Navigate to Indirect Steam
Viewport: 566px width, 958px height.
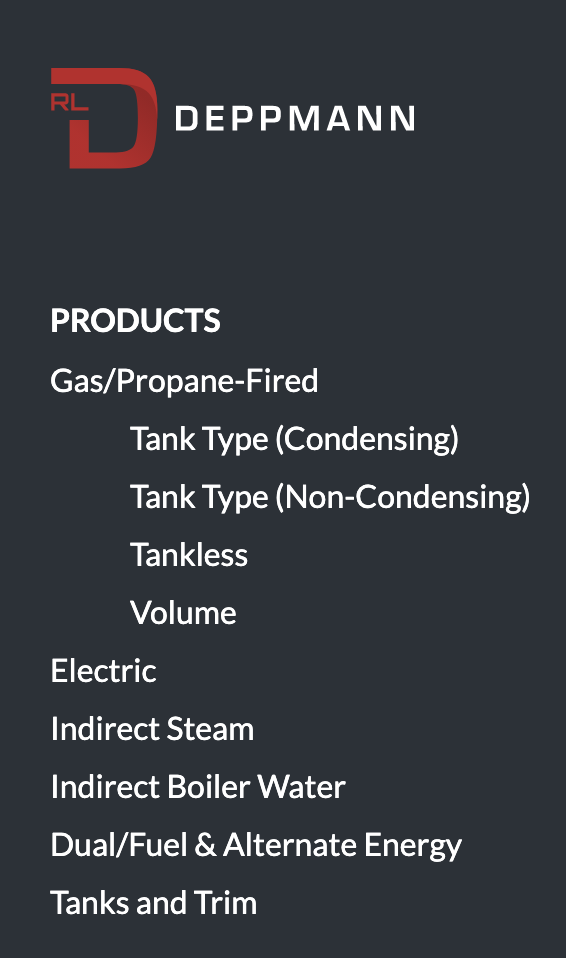click(152, 729)
